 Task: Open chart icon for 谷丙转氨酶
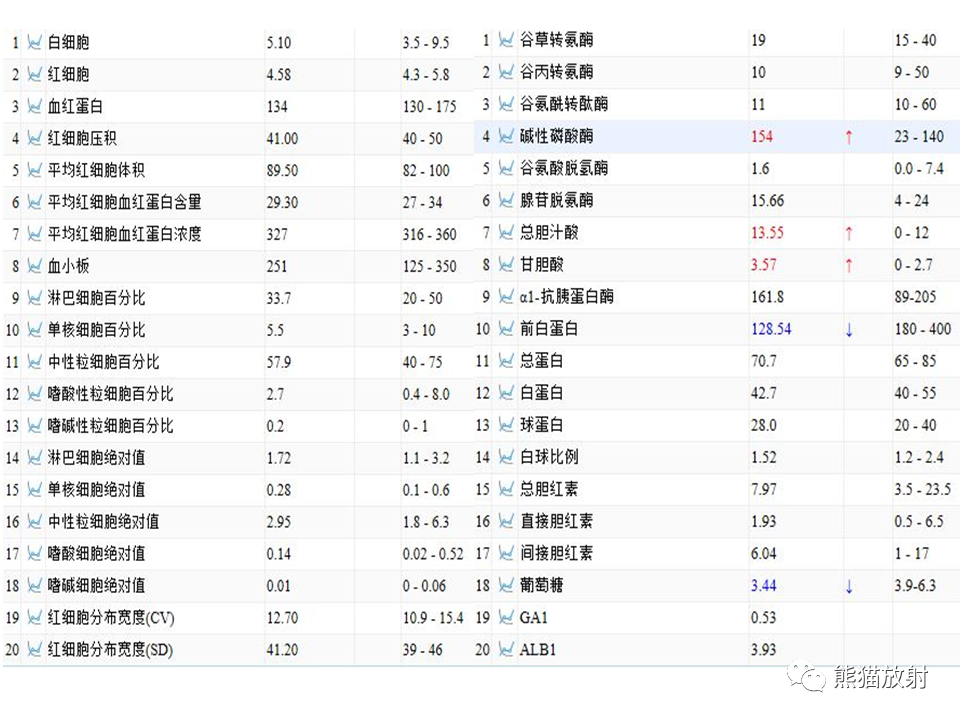[506, 72]
